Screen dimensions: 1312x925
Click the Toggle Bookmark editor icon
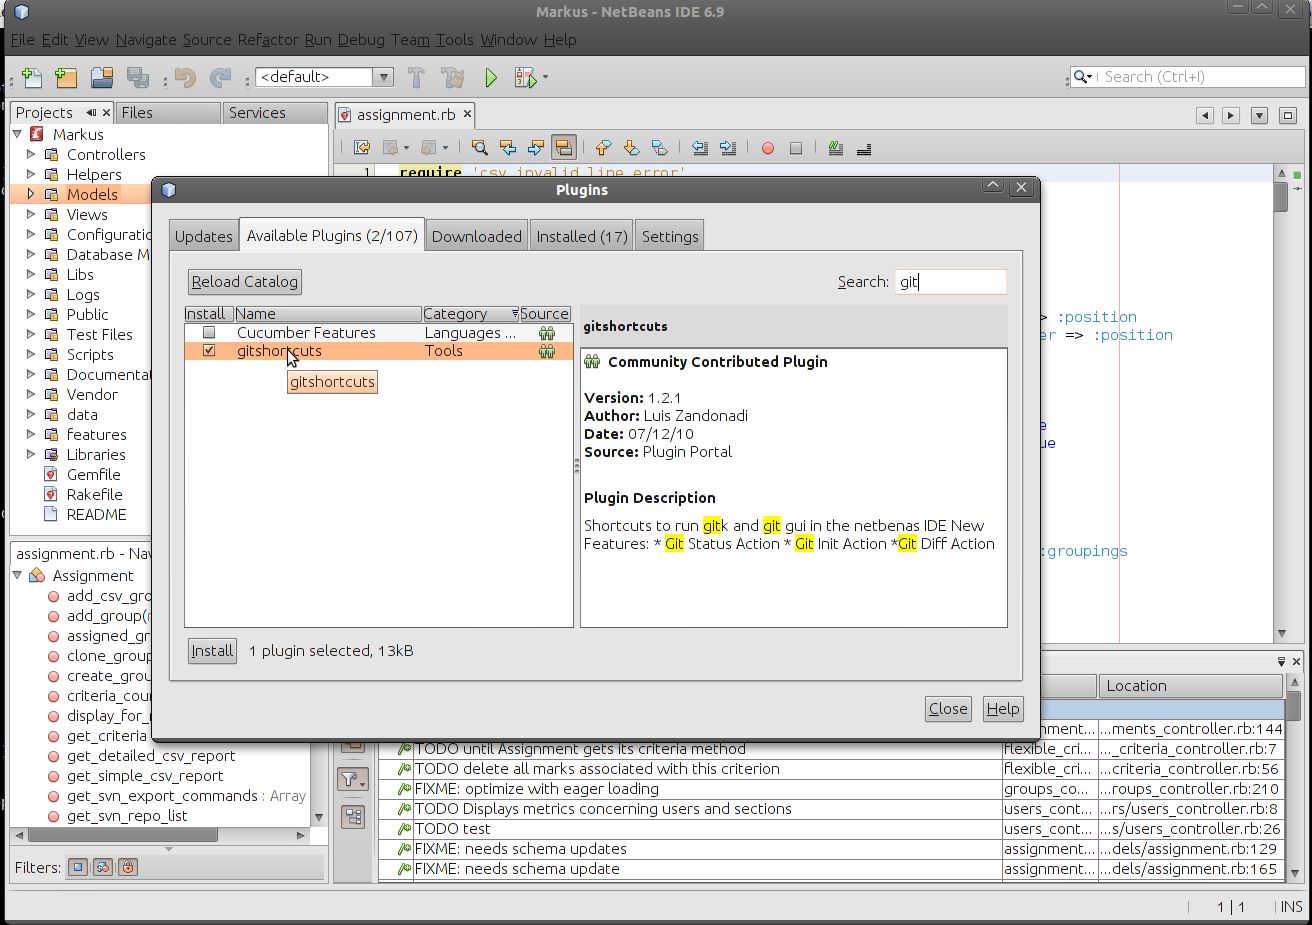659,148
